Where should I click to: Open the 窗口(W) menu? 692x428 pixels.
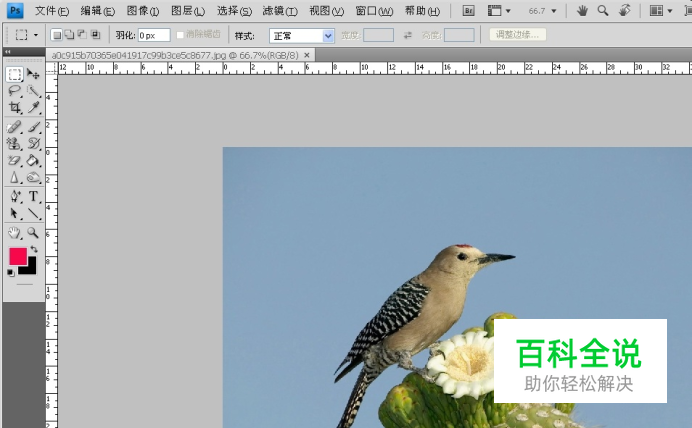tap(374, 11)
